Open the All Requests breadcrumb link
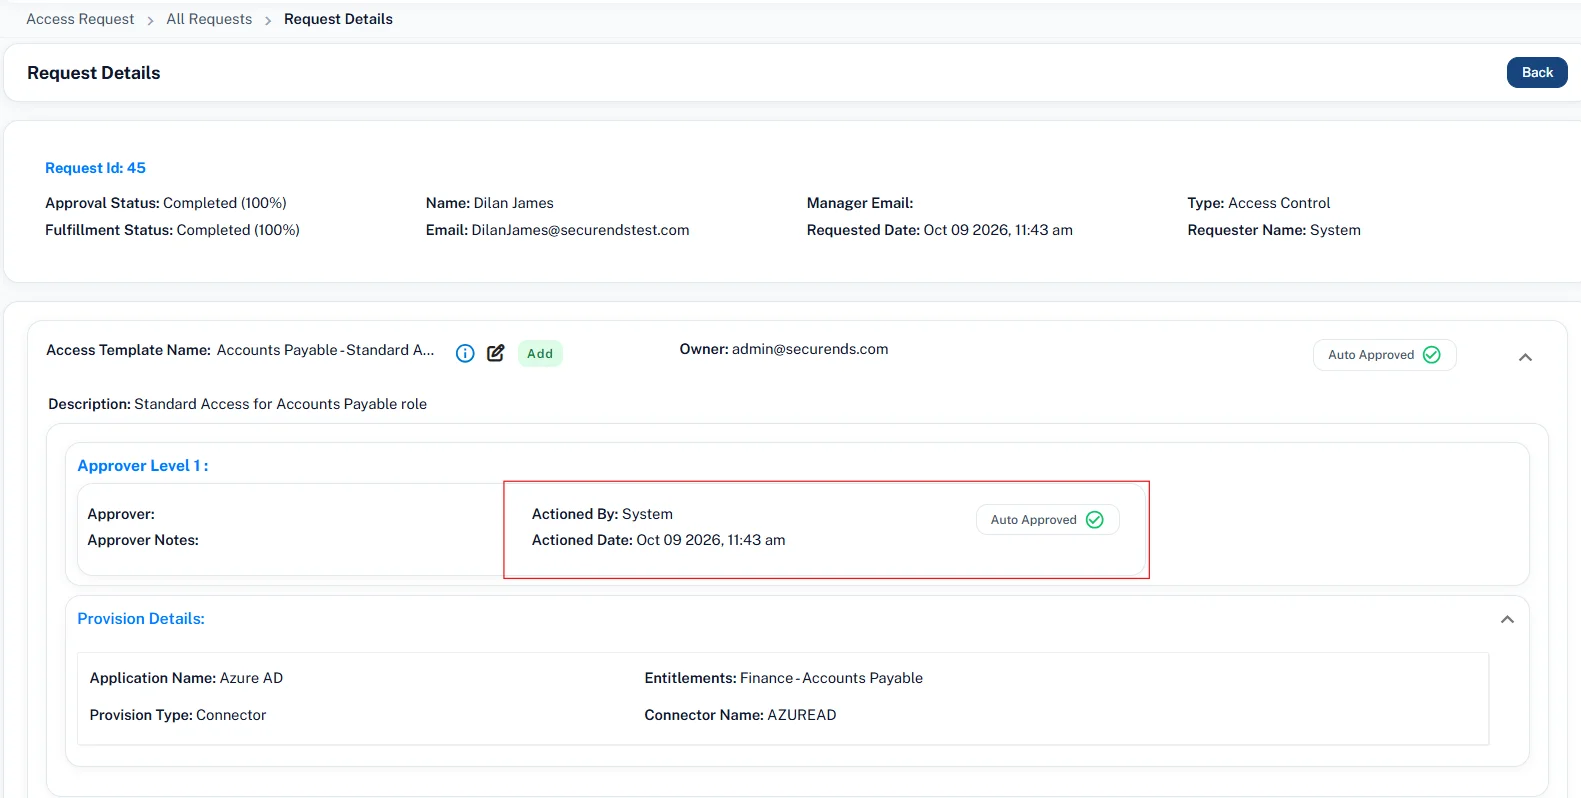This screenshot has width=1581, height=798. pos(209,19)
